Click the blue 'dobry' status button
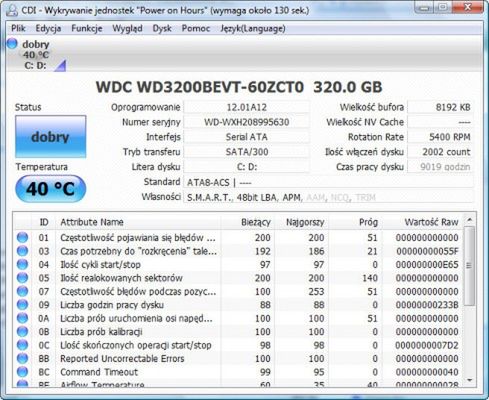Viewport: 489px width, 400px height. [x=51, y=137]
